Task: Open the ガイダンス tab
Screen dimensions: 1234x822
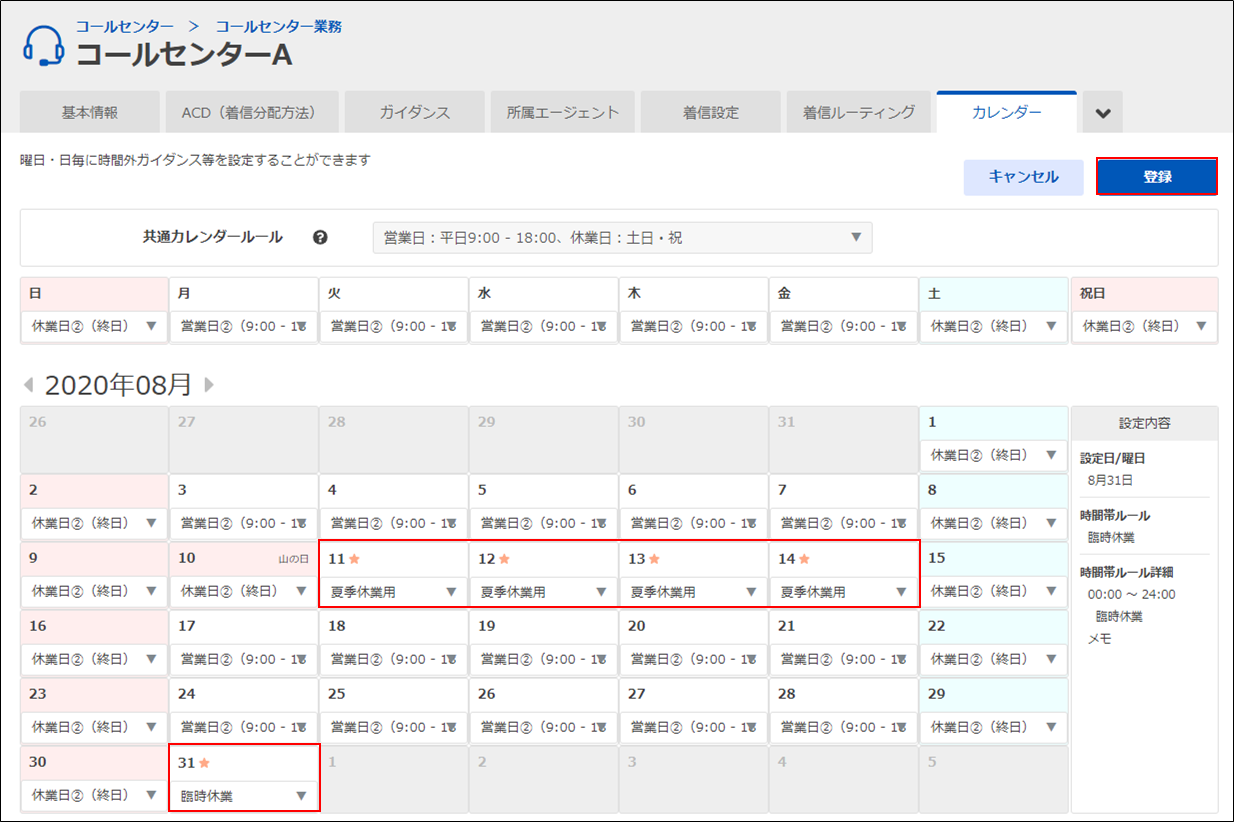Action: (x=414, y=113)
